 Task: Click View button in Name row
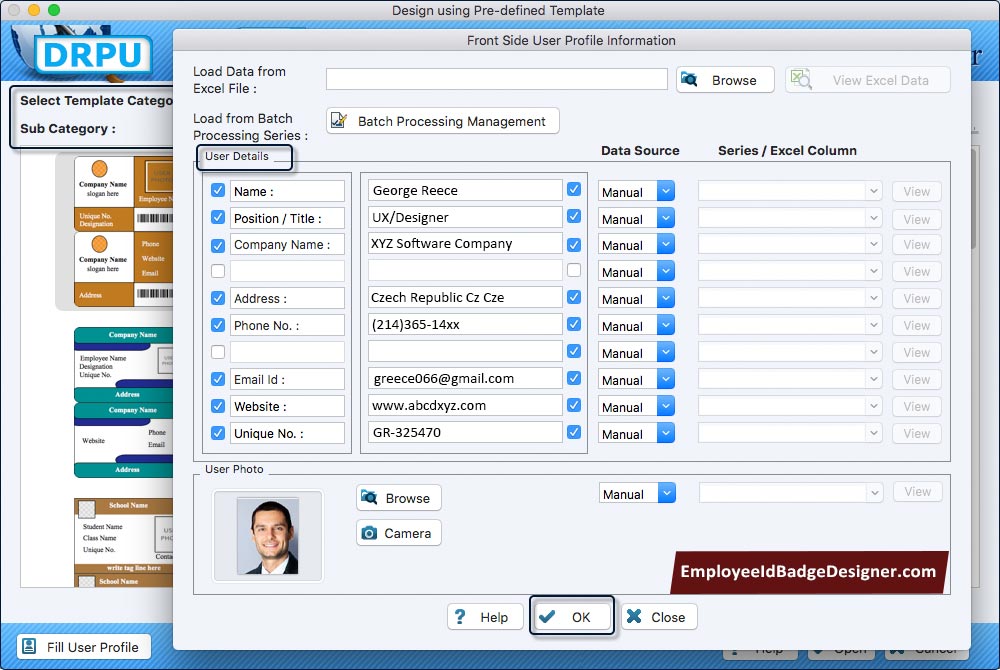[916, 191]
